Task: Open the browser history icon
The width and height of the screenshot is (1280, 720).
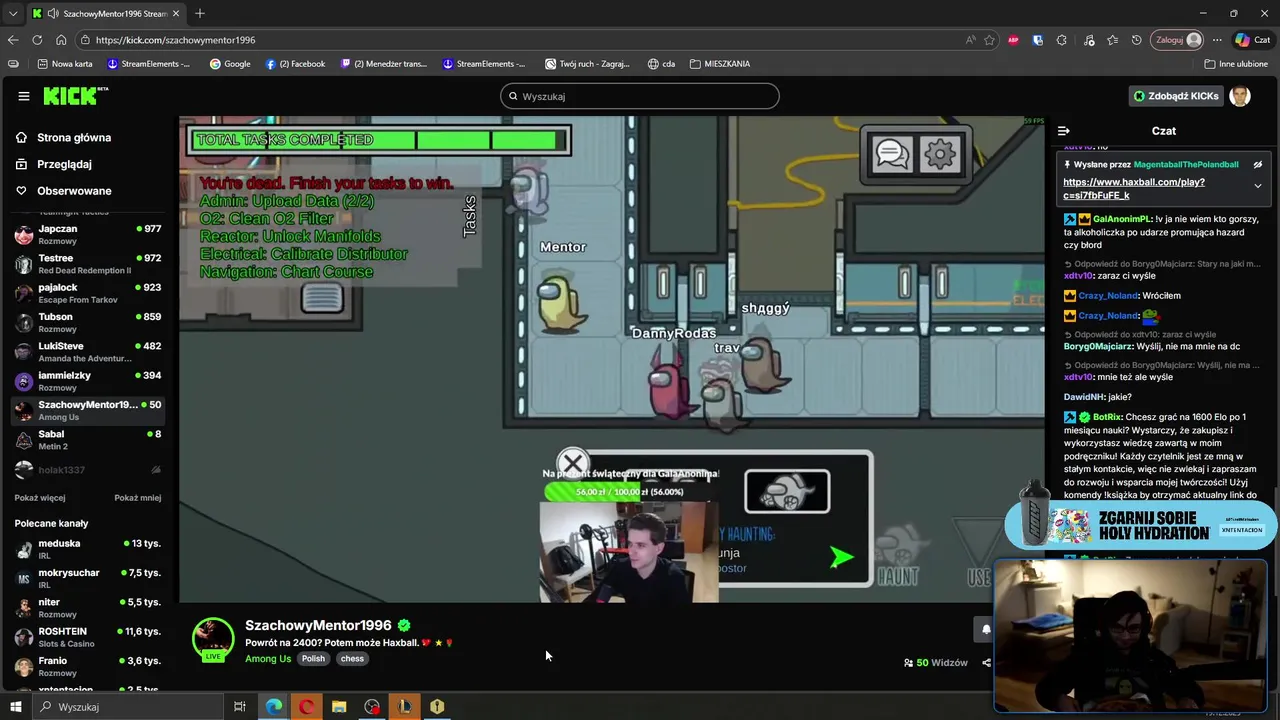Action: (1137, 40)
